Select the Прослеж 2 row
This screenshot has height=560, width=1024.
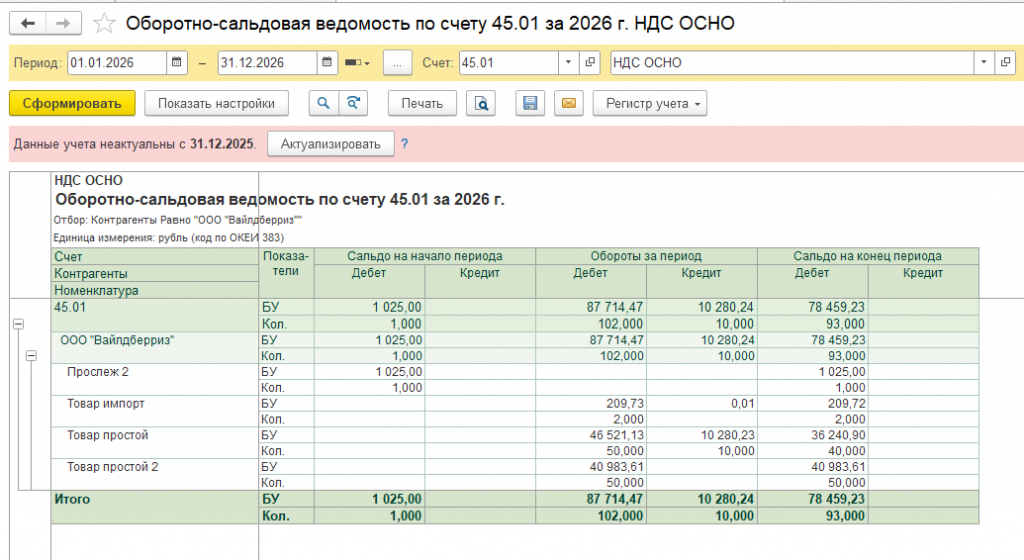coord(155,379)
